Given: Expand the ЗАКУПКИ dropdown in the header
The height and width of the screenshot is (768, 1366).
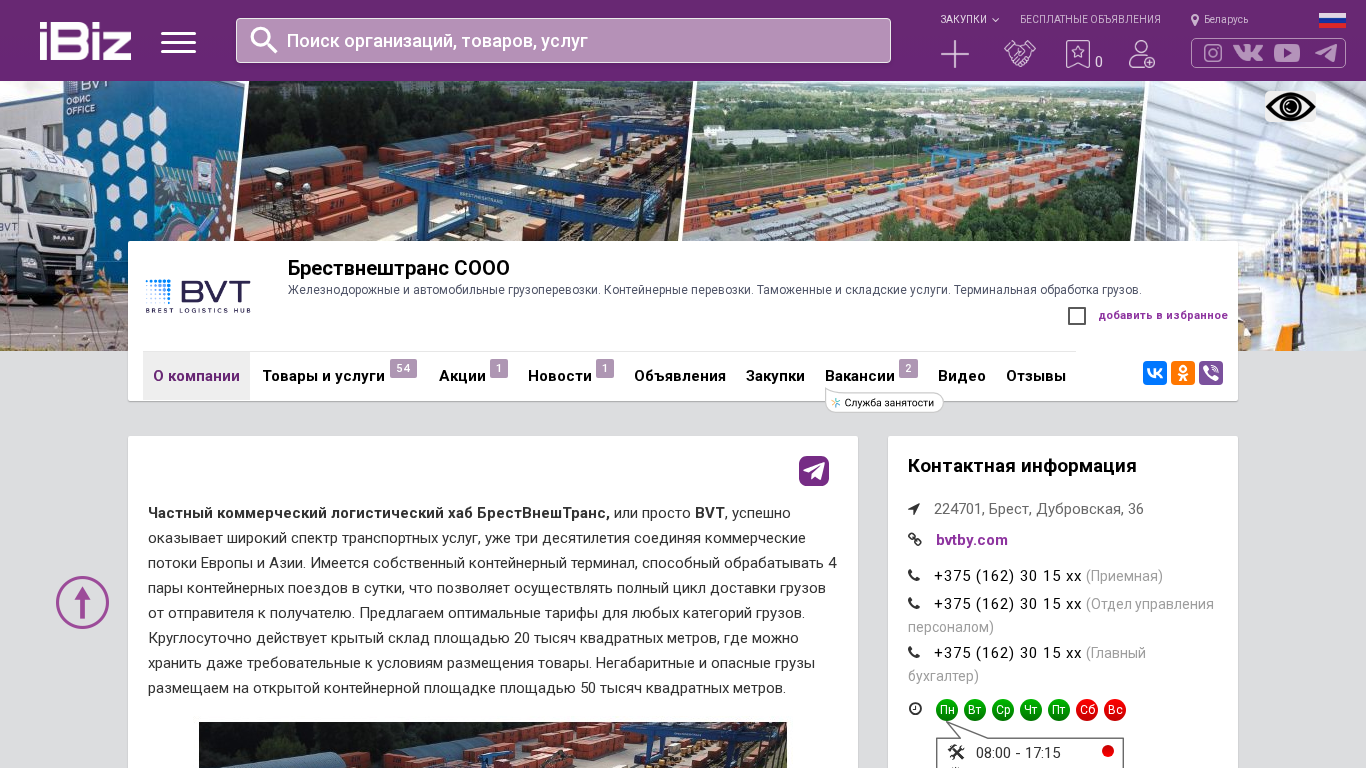Looking at the screenshot, I should coord(969,19).
